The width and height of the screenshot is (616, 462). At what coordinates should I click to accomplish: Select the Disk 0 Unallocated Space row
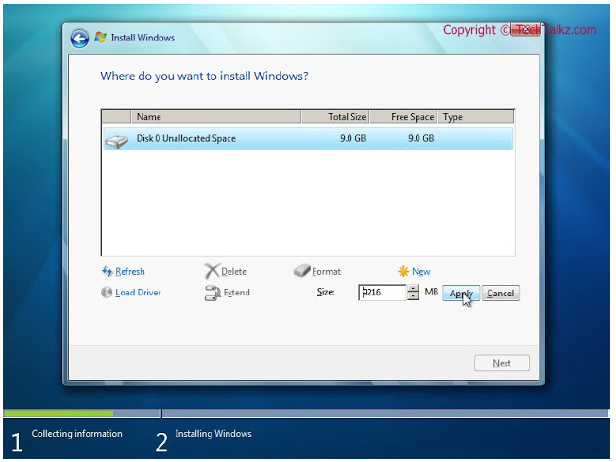308,139
